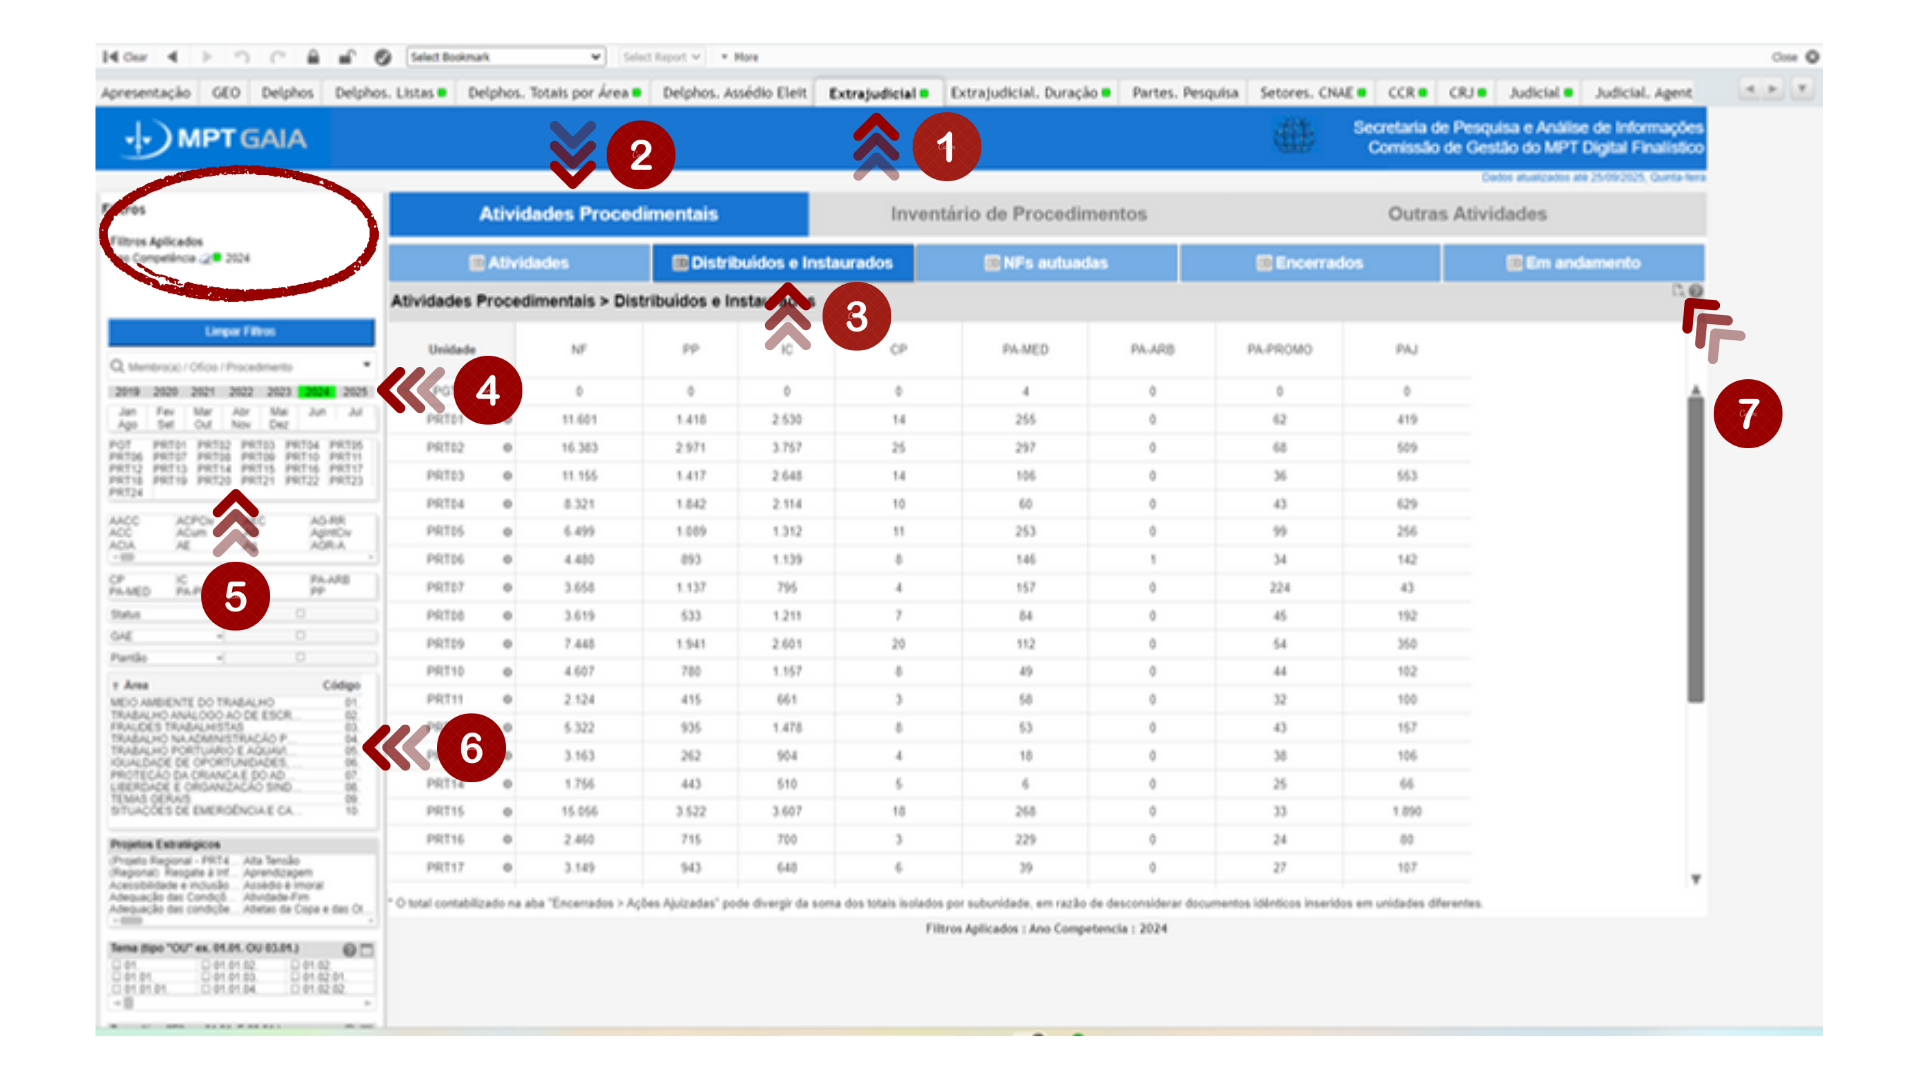Expand the More toolbar menu
1920x1080 pixels.
(x=740, y=57)
